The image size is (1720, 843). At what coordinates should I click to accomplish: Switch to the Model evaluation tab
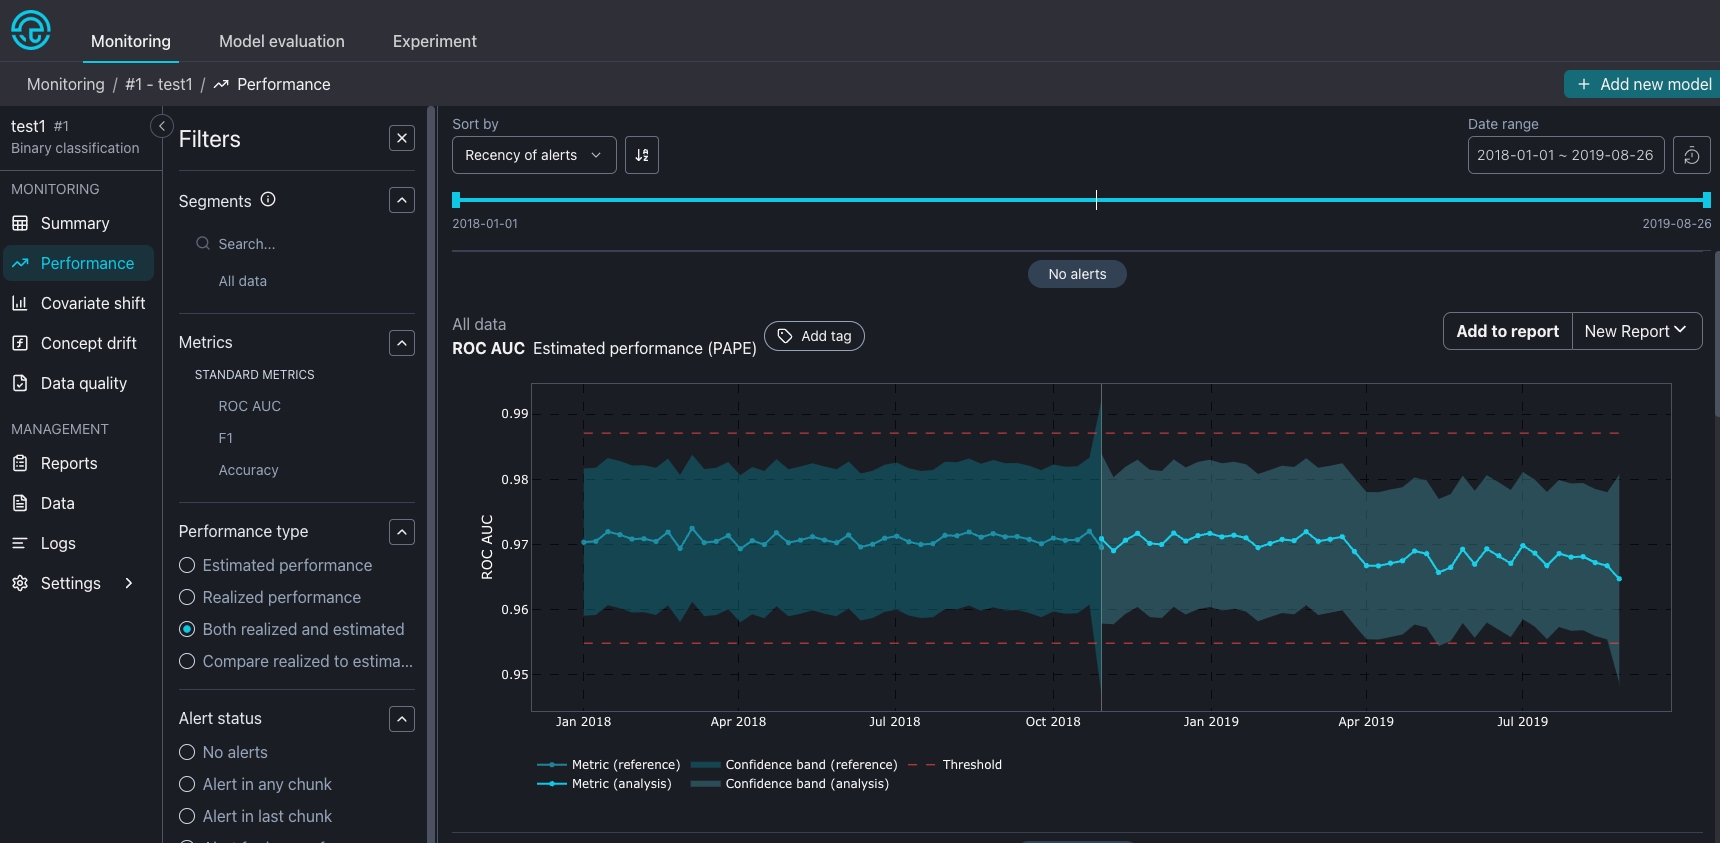pos(281,41)
